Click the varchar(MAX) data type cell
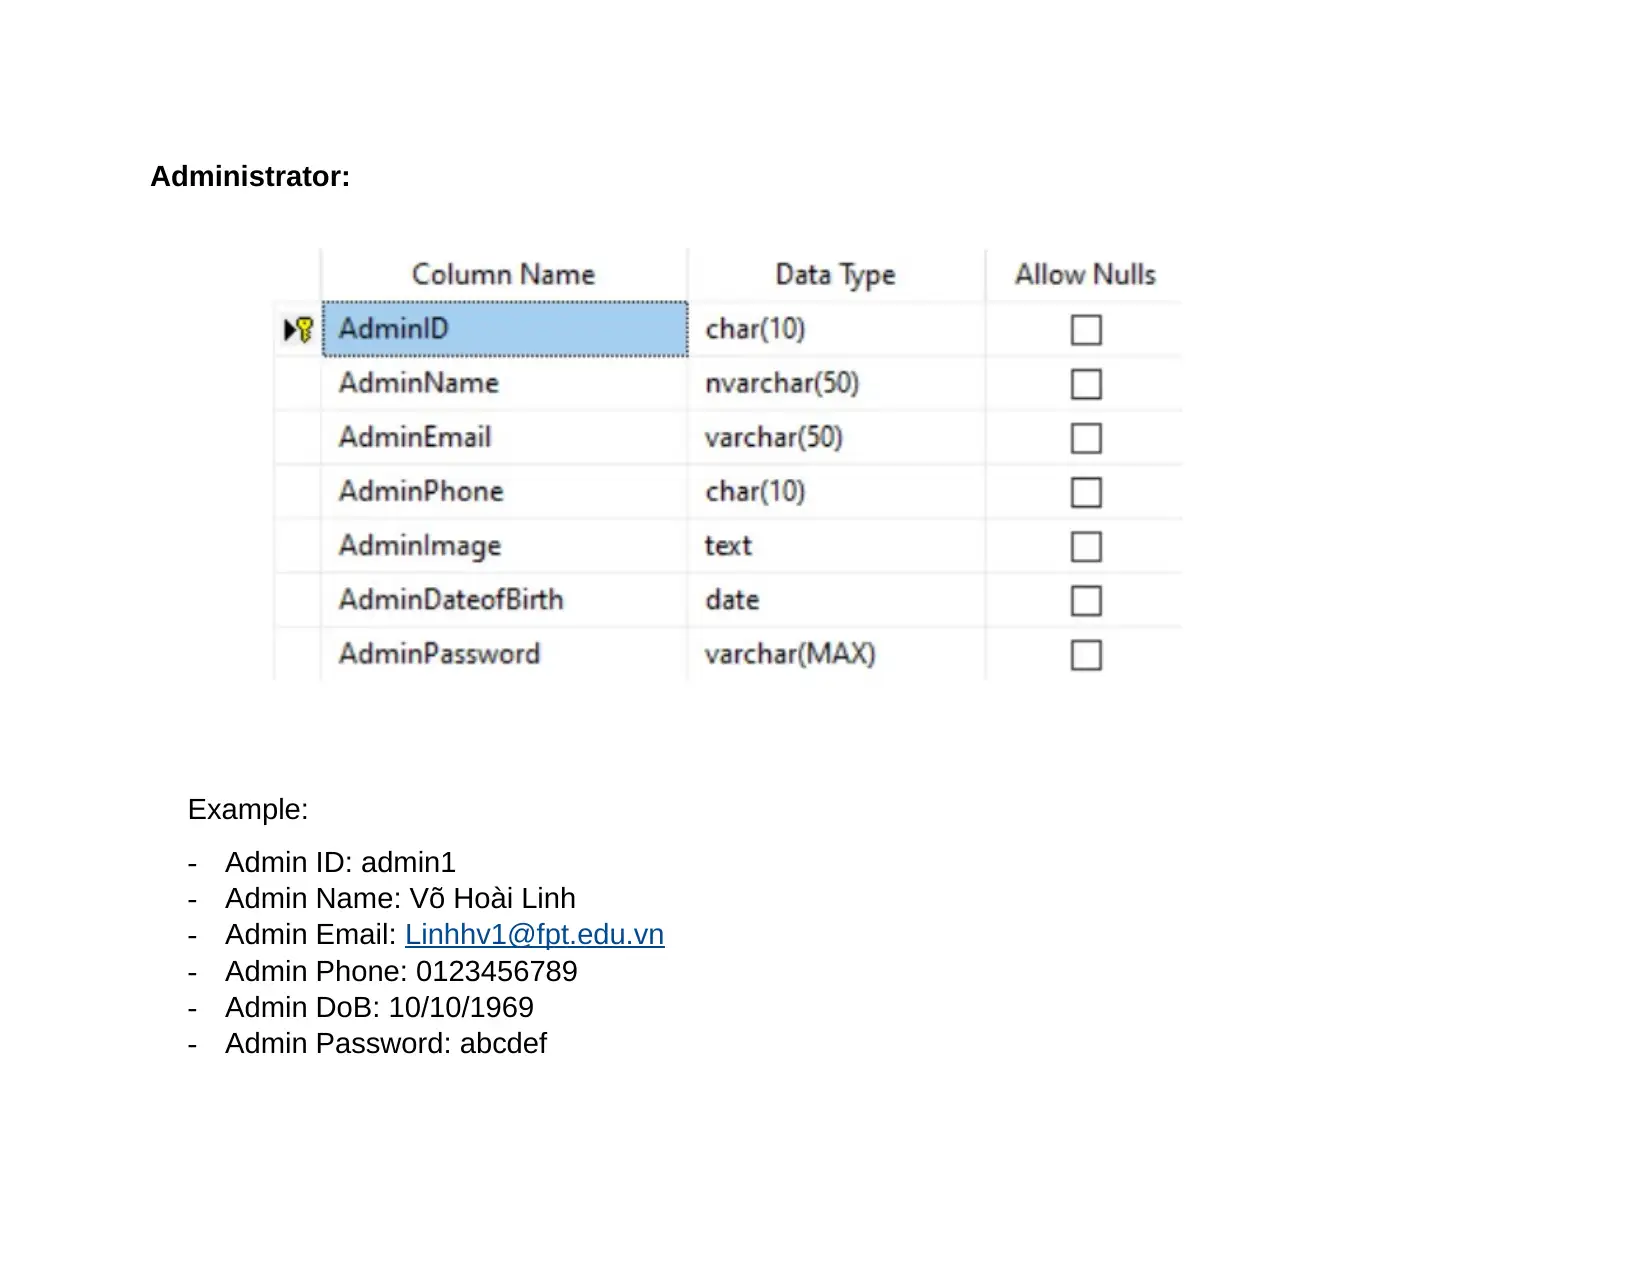This screenshot has width=1651, height=1275. coord(837,654)
